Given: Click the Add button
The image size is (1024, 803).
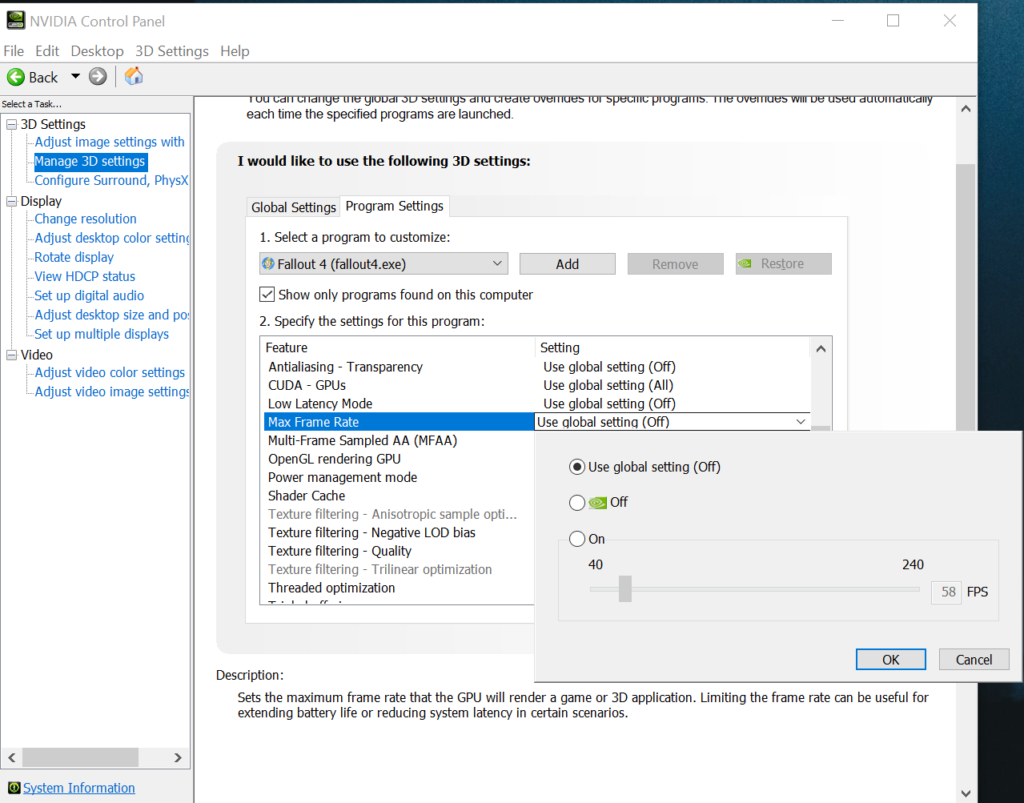Looking at the screenshot, I should click(x=567, y=263).
